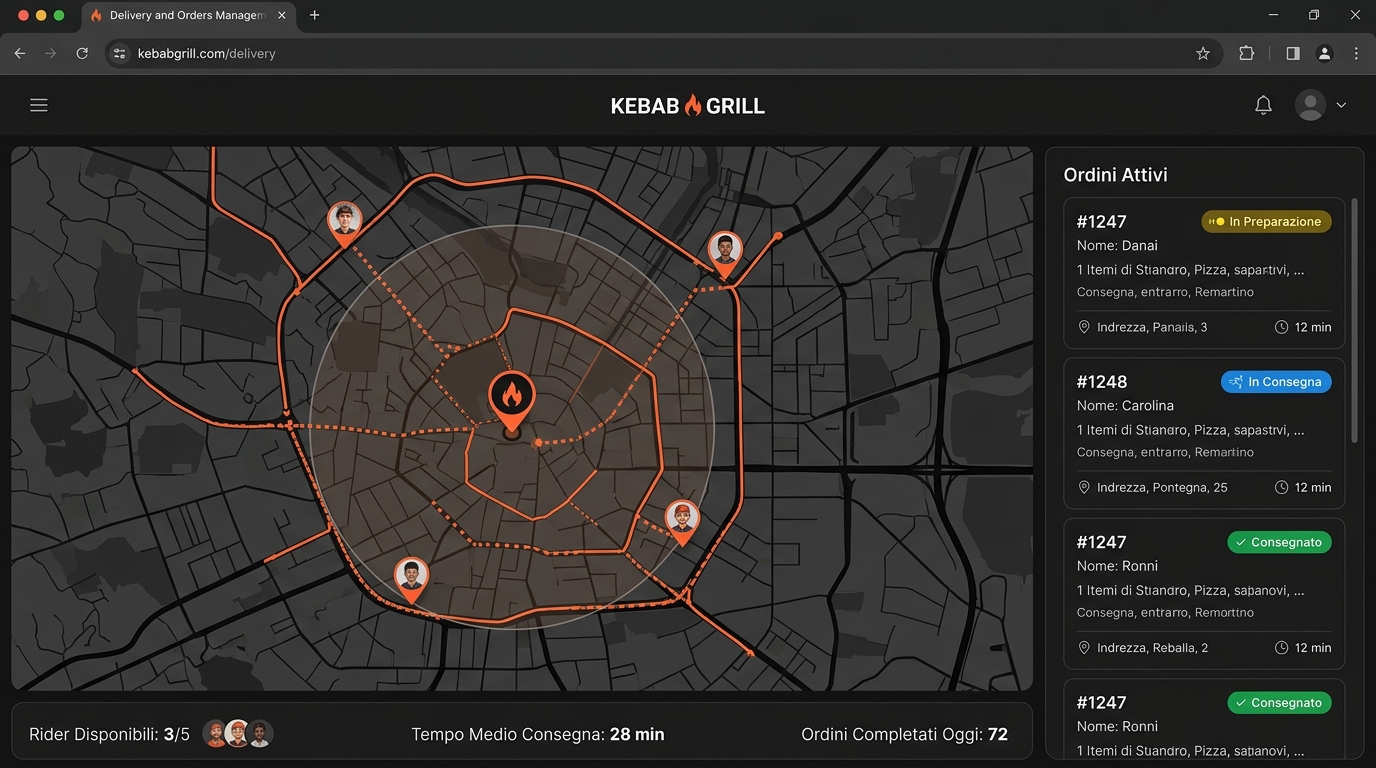This screenshot has height=768, width=1376.
Task: Click the first rider avatar in Rider Disponibili
Action: coord(215,733)
